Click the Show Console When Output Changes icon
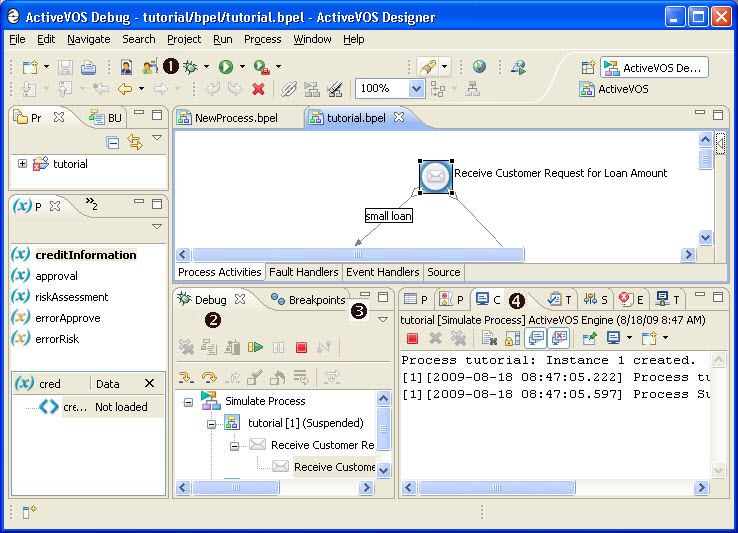Image resolution: width=738 pixels, height=533 pixels. click(536, 338)
